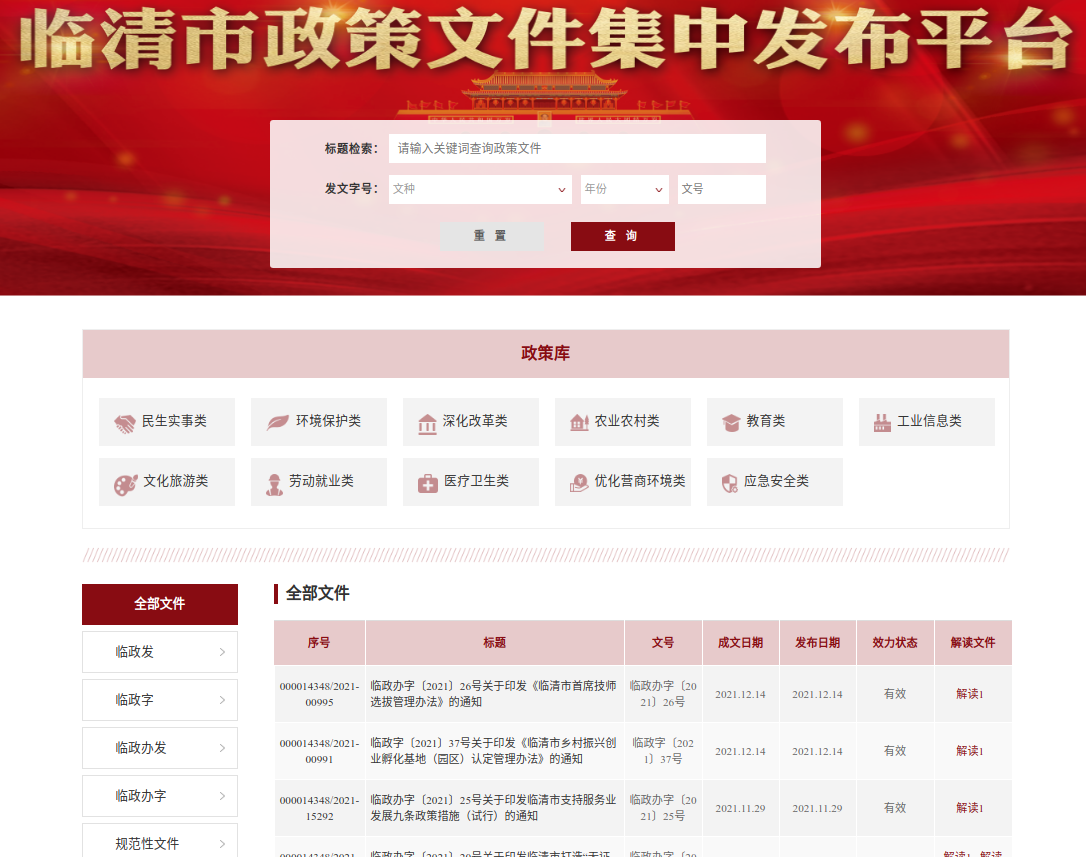
Task: Click the farmhouse icon for 农业农村类
Action: click(x=579, y=422)
